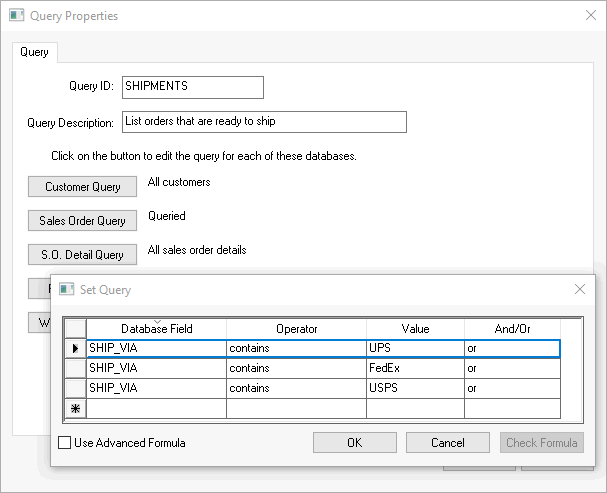This screenshot has height=493, width=607.
Task: Open the And/Or cell in the USPS row
Action: [511, 388]
